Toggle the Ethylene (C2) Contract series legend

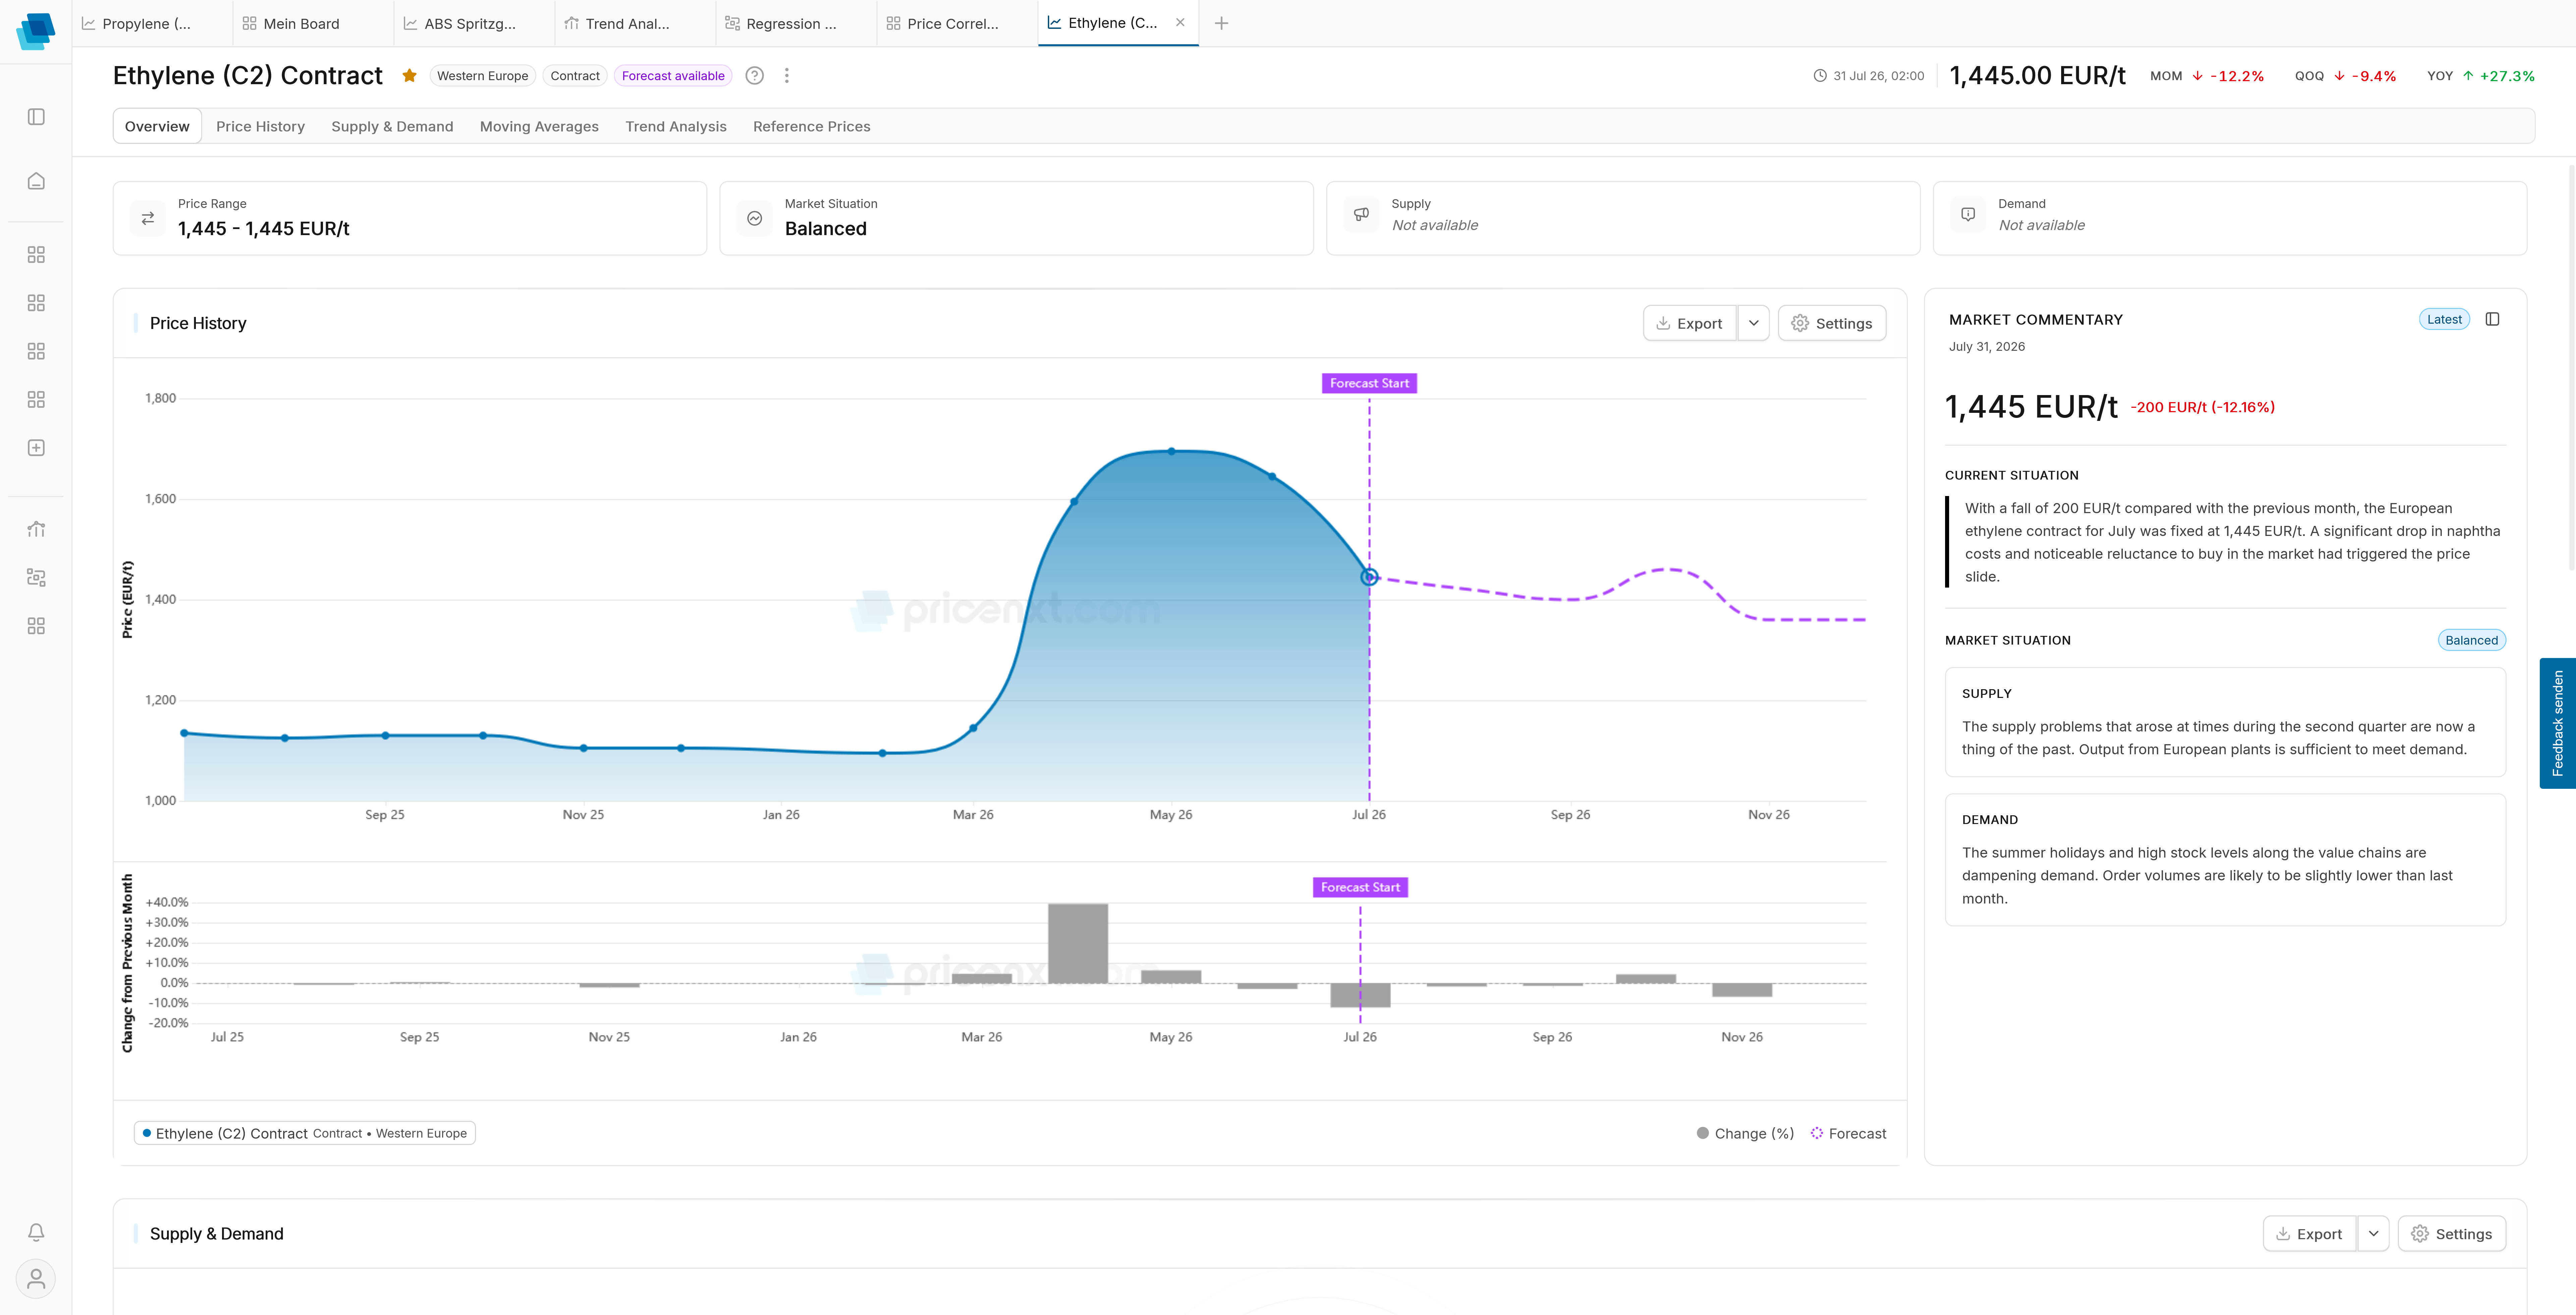click(x=305, y=1133)
